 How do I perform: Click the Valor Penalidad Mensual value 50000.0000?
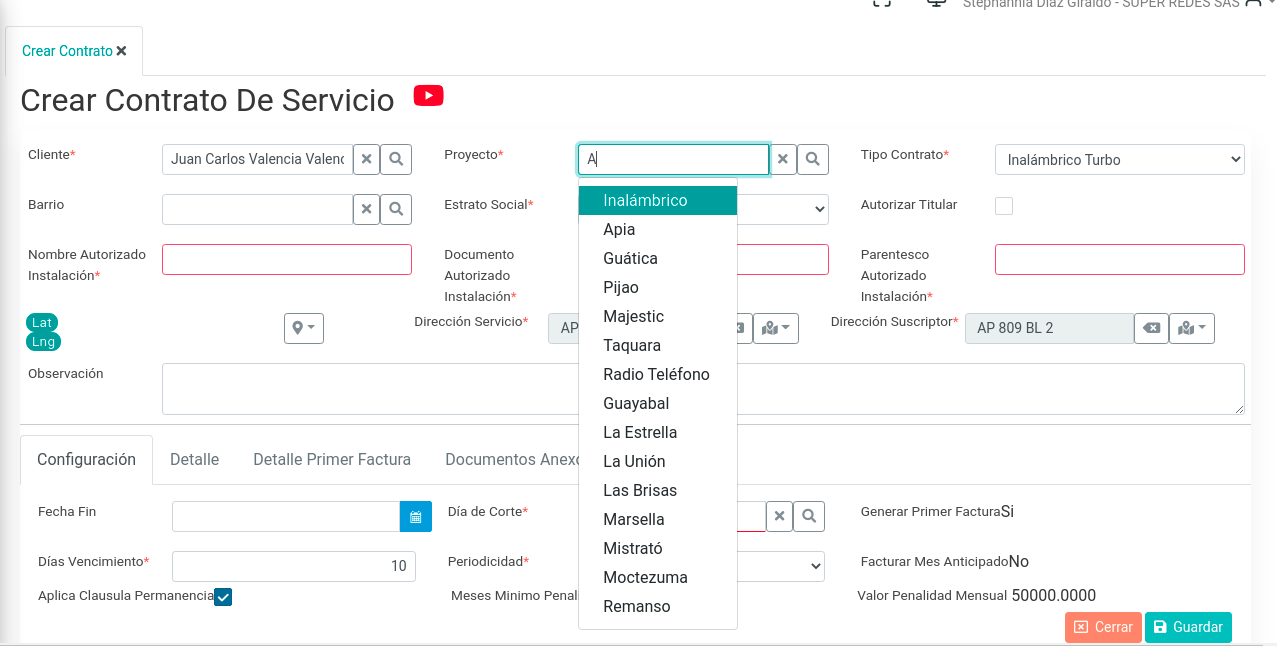1054,596
